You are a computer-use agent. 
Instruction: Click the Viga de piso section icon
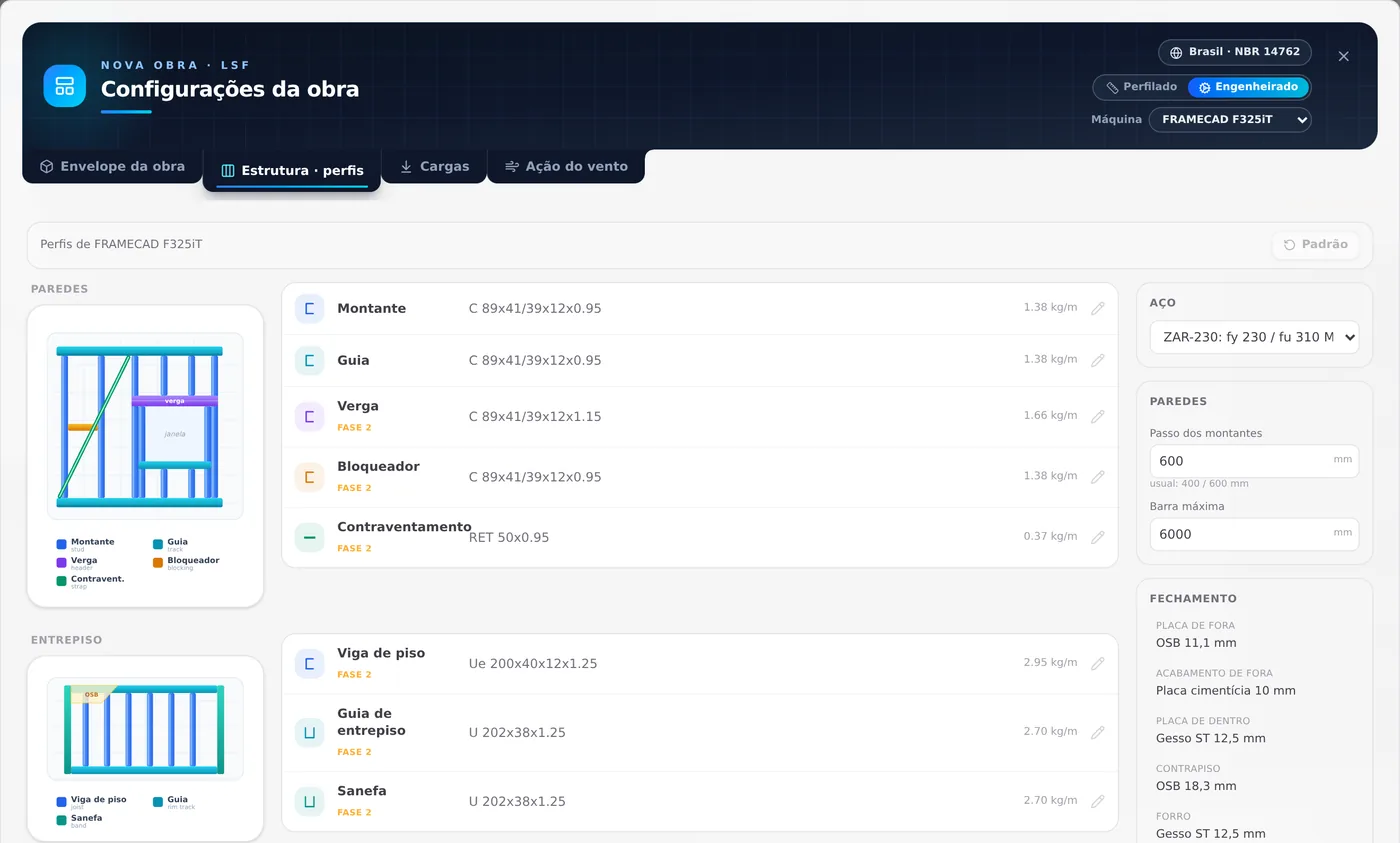310,663
